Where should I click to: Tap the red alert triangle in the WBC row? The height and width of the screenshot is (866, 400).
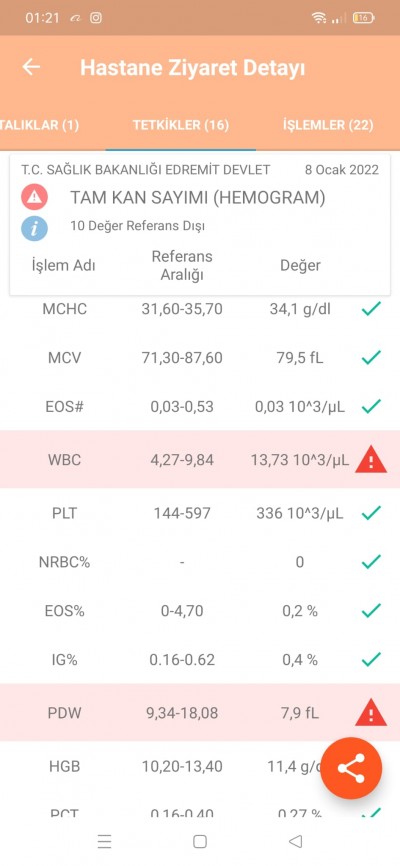tap(371, 460)
